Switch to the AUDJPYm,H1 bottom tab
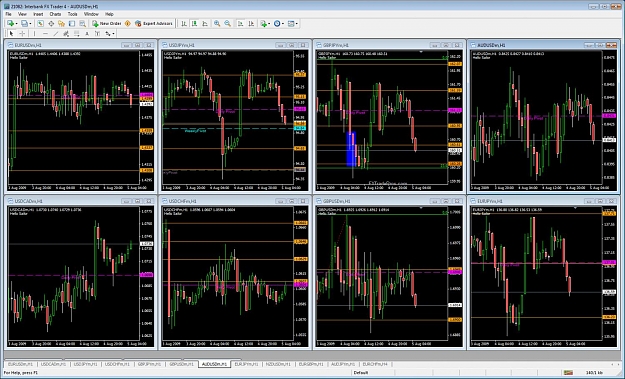The height and width of the screenshot is (379, 625). pos(343,364)
